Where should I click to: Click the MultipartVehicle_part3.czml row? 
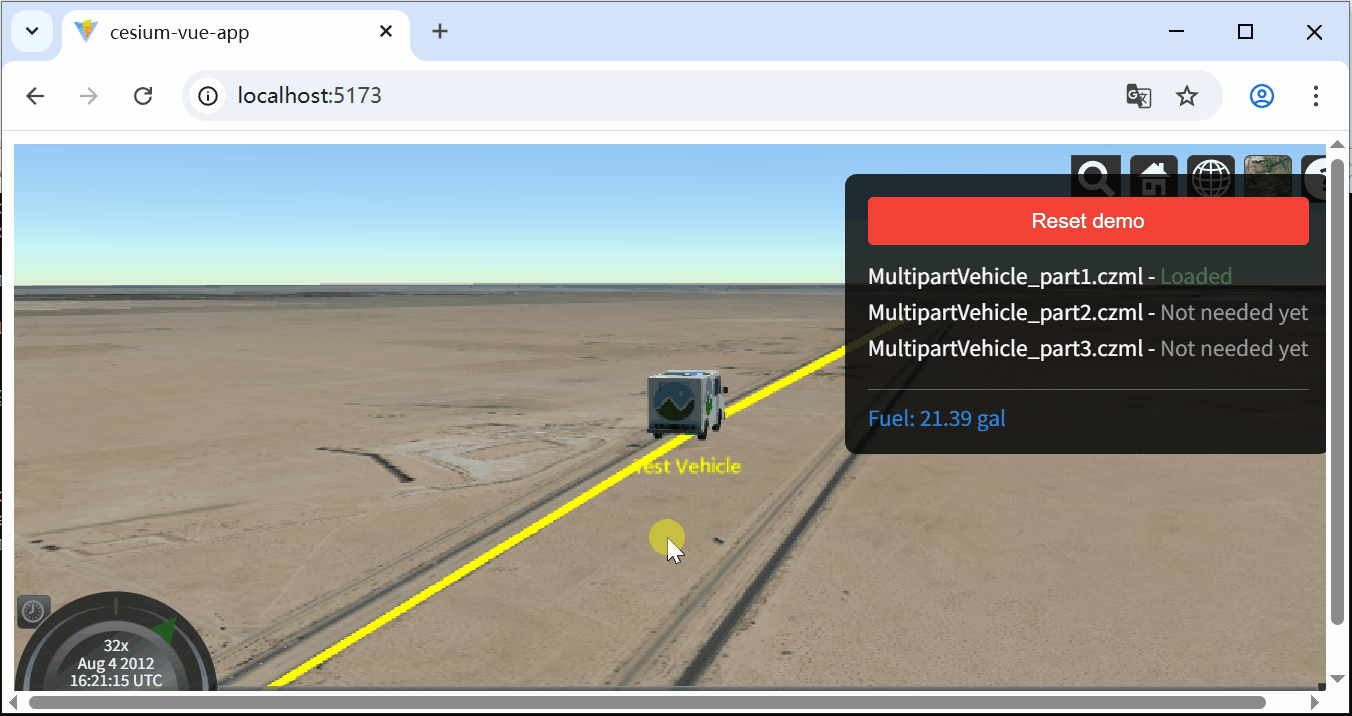coord(1088,349)
